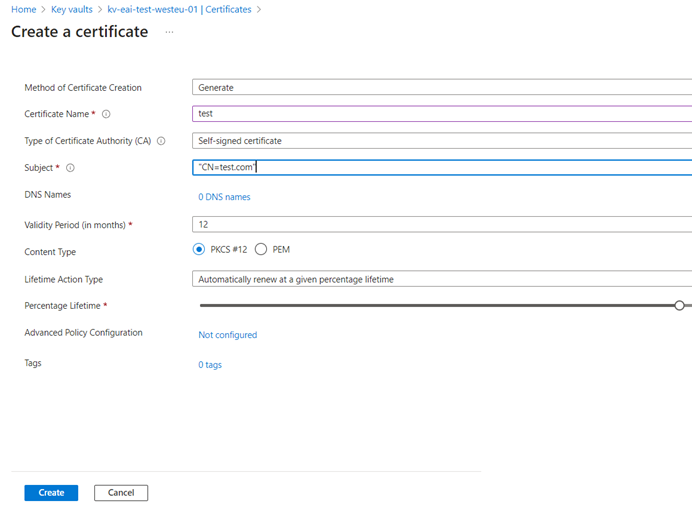Screen dimensions: 692x513
Task: Open kv-eai-test-westeu-01 Certificates breadcrumb
Action: click(x=179, y=9)
